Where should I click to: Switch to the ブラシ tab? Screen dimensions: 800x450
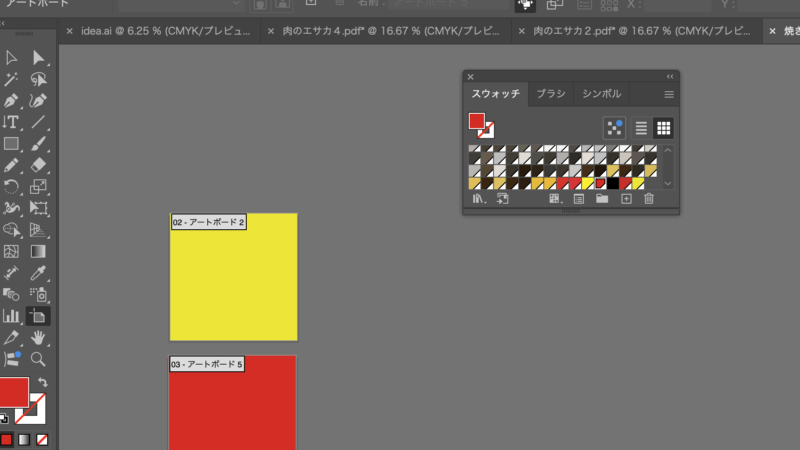click(551, 94)
